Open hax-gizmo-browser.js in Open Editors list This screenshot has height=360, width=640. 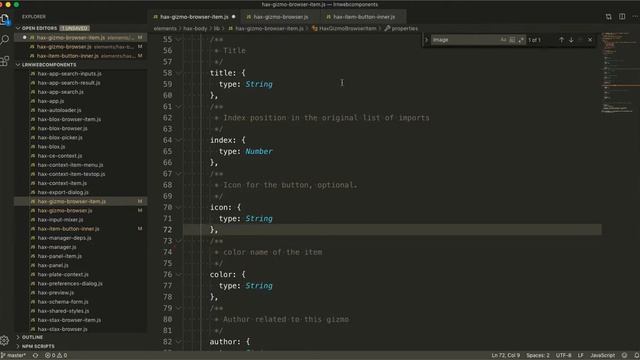click(80, 47)
